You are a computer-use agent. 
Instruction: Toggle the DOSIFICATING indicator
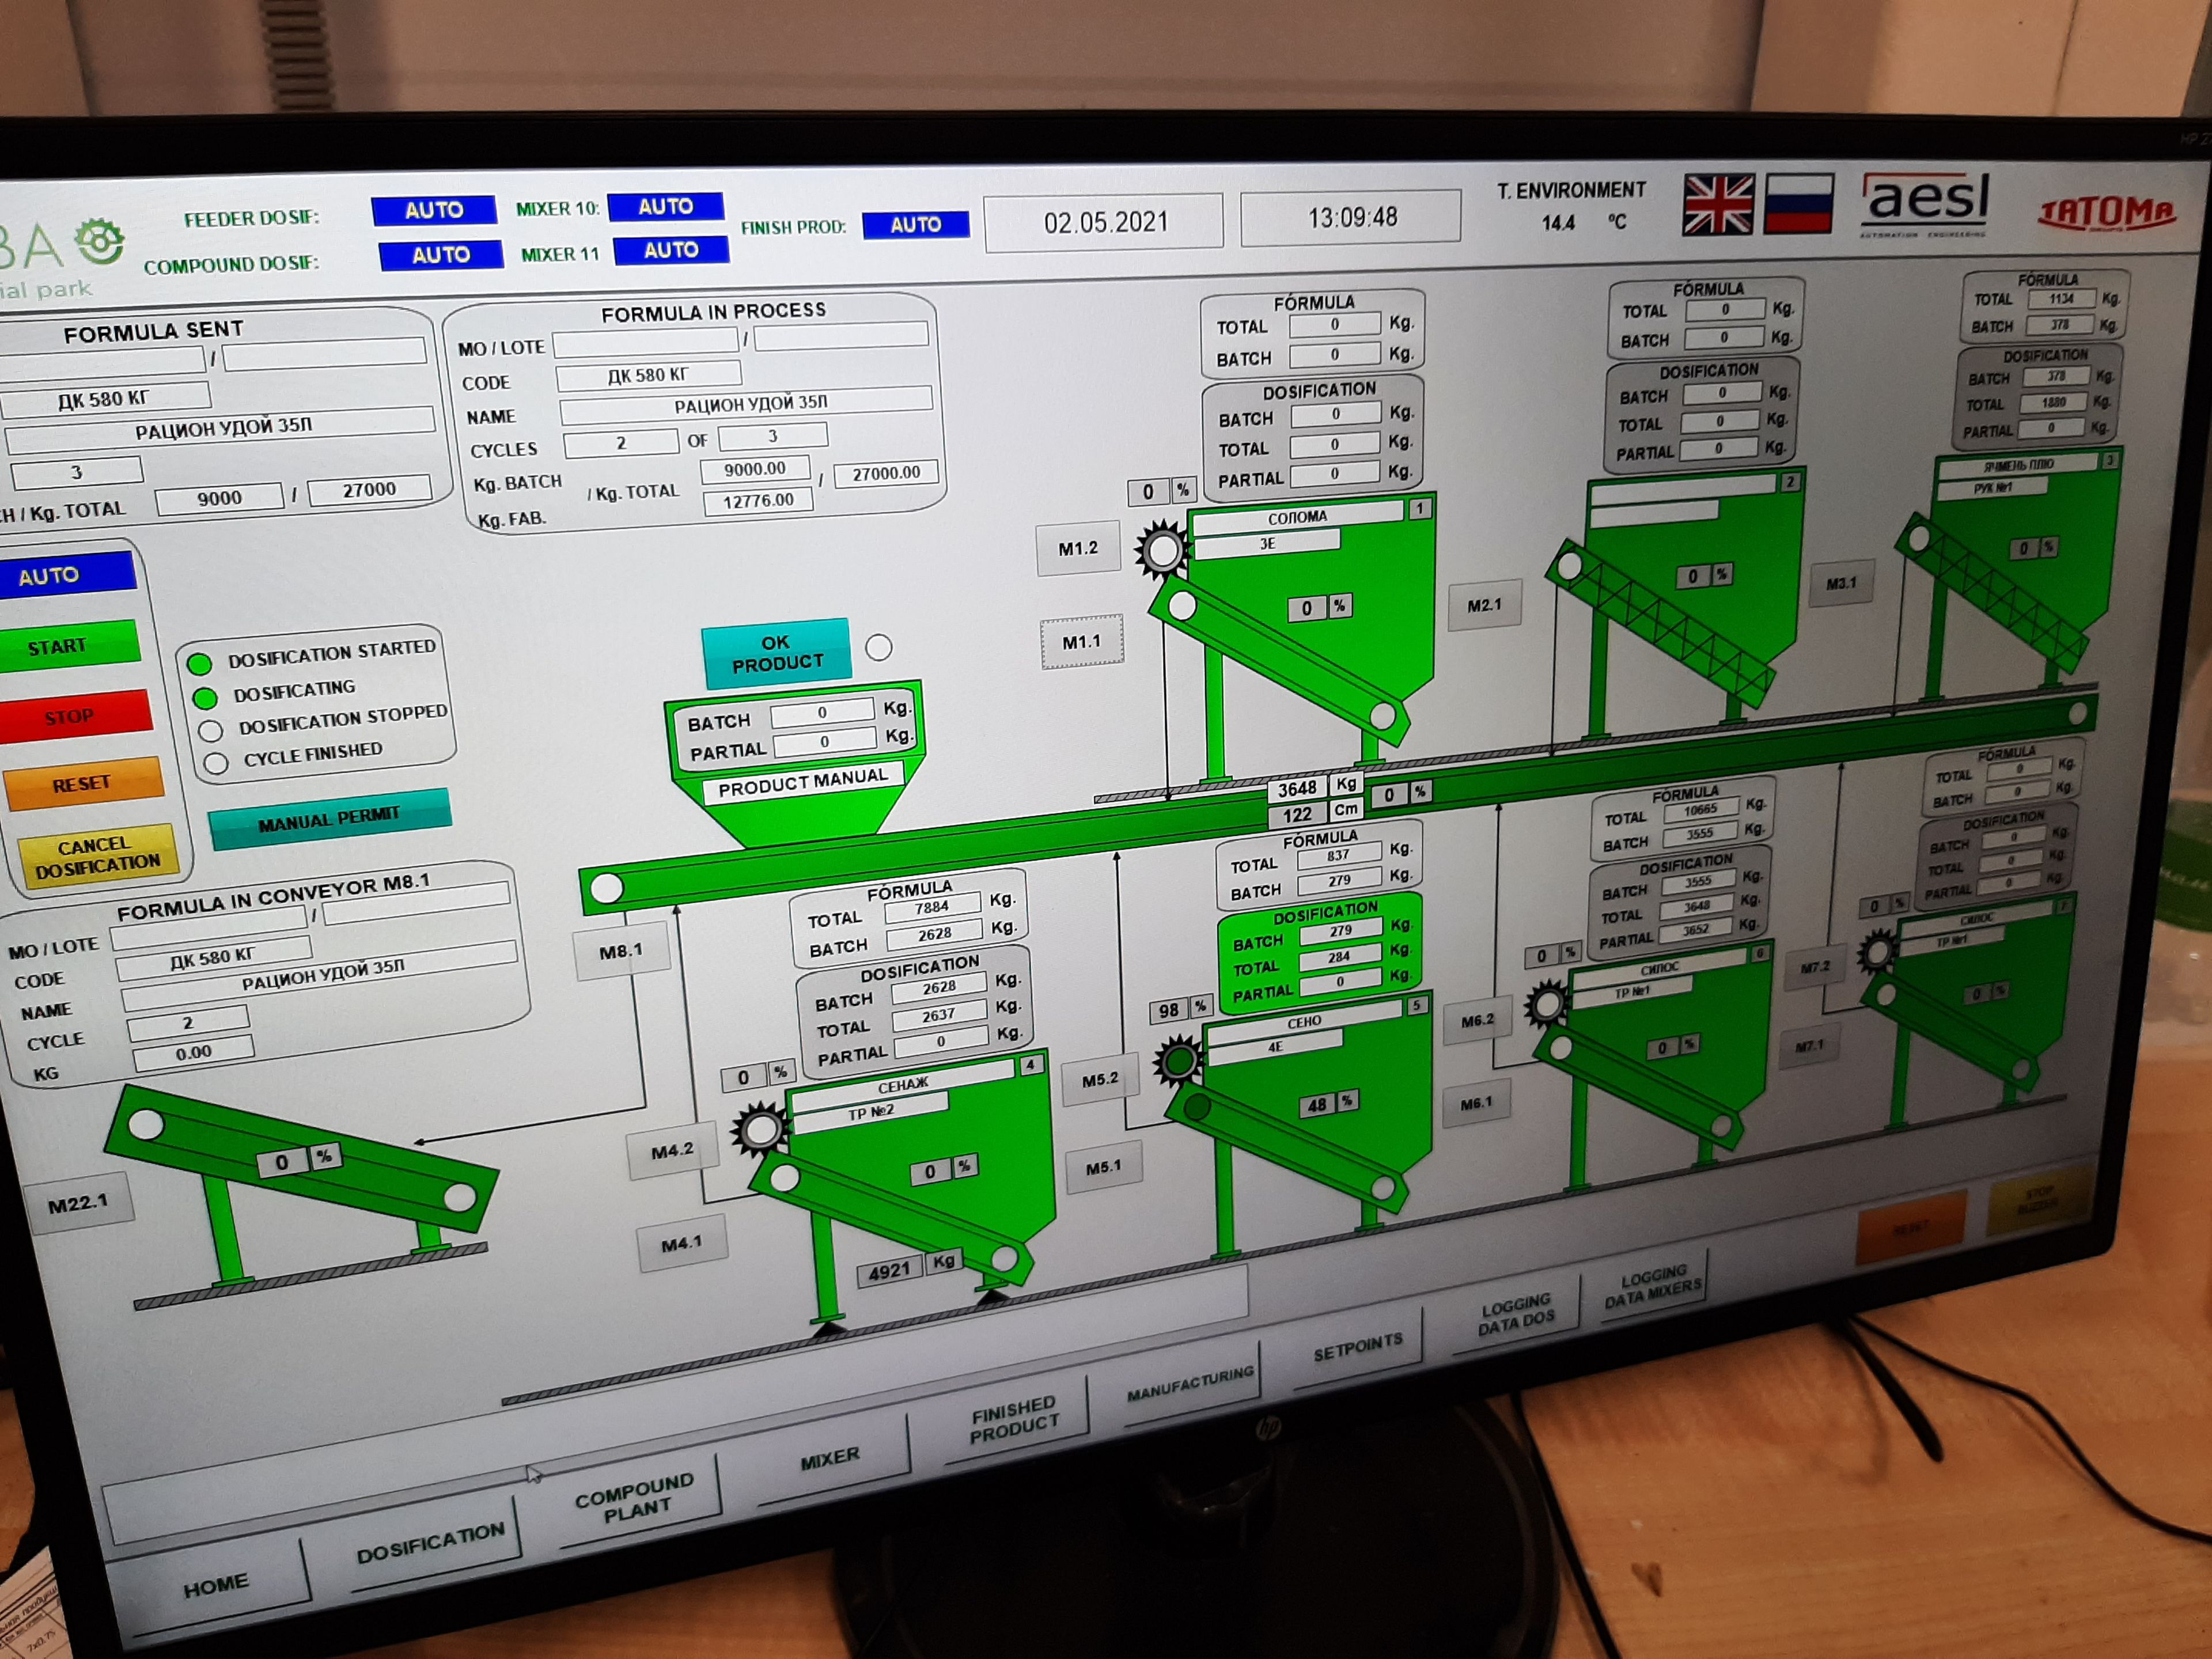pyautogui.click(x=205, y=698)
